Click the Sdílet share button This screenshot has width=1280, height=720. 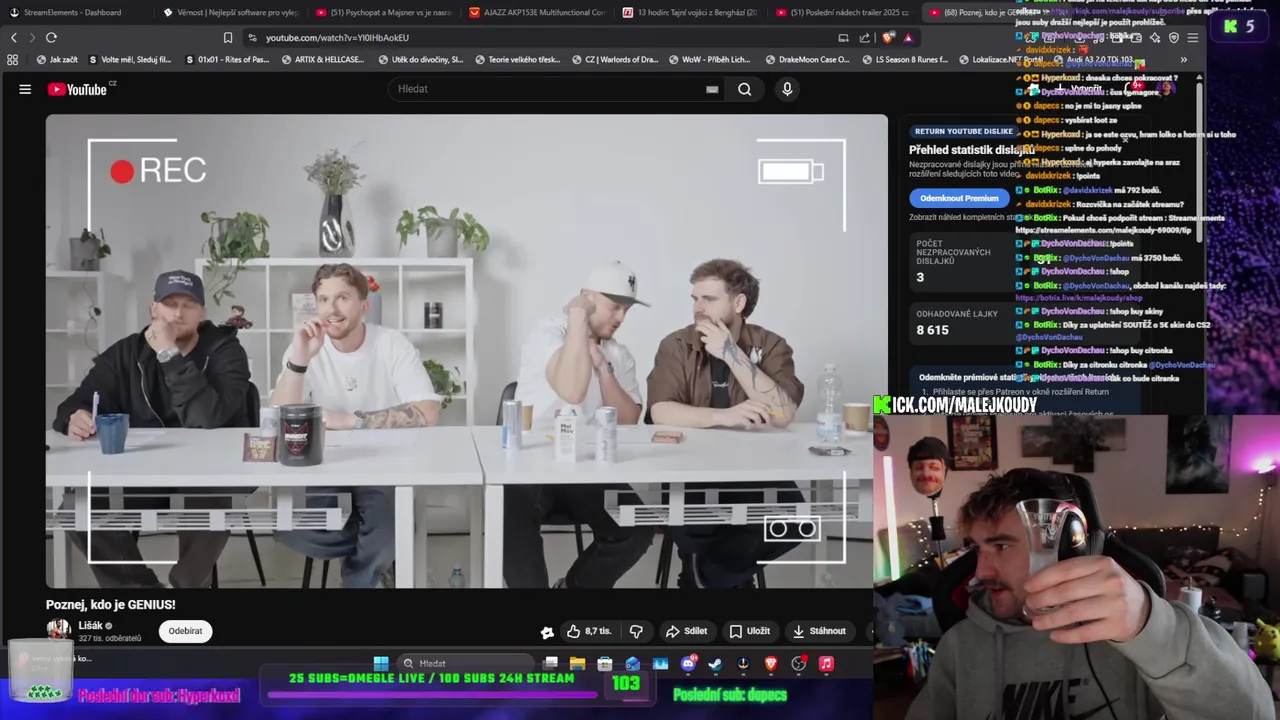(x=686, y=631)
